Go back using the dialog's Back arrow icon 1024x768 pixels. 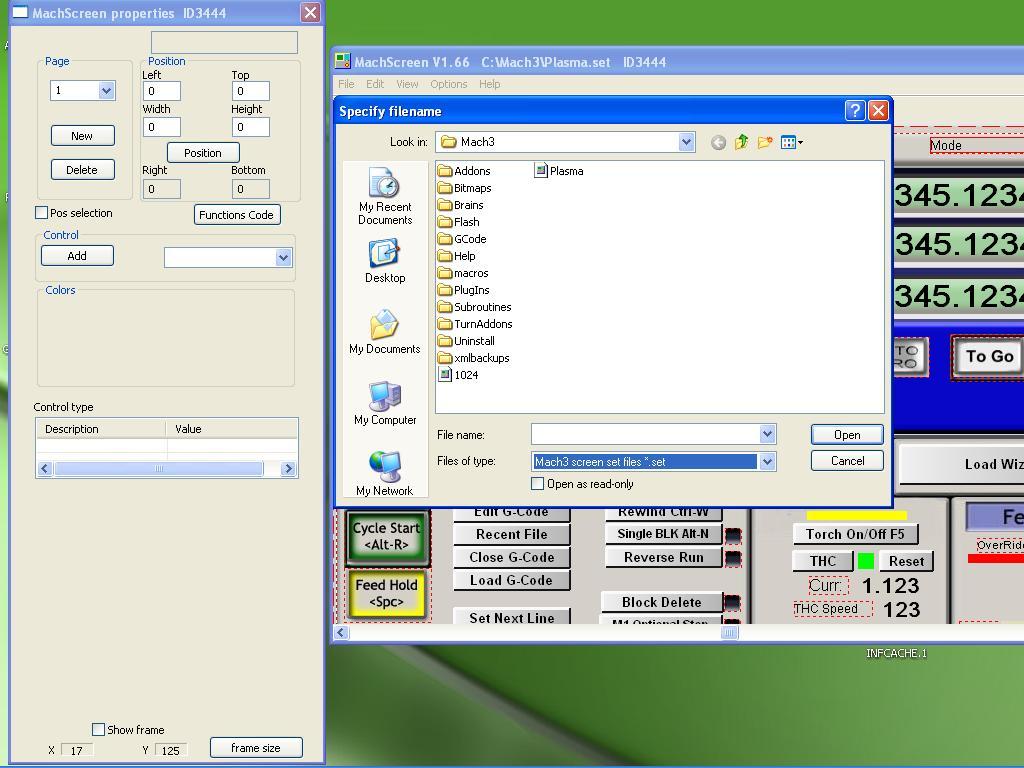coord(718,142)
